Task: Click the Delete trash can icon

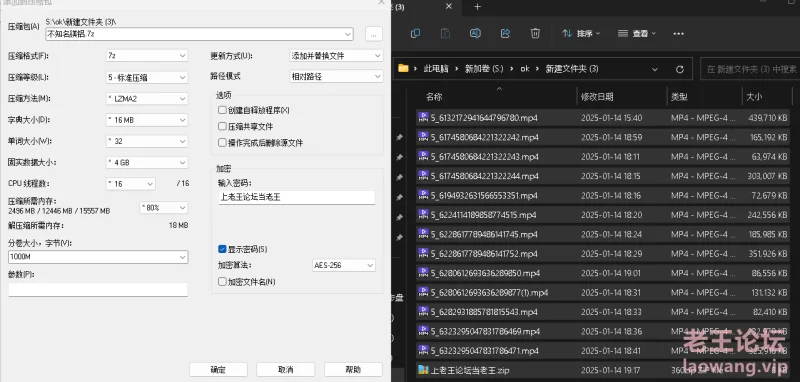Action: 535,34
